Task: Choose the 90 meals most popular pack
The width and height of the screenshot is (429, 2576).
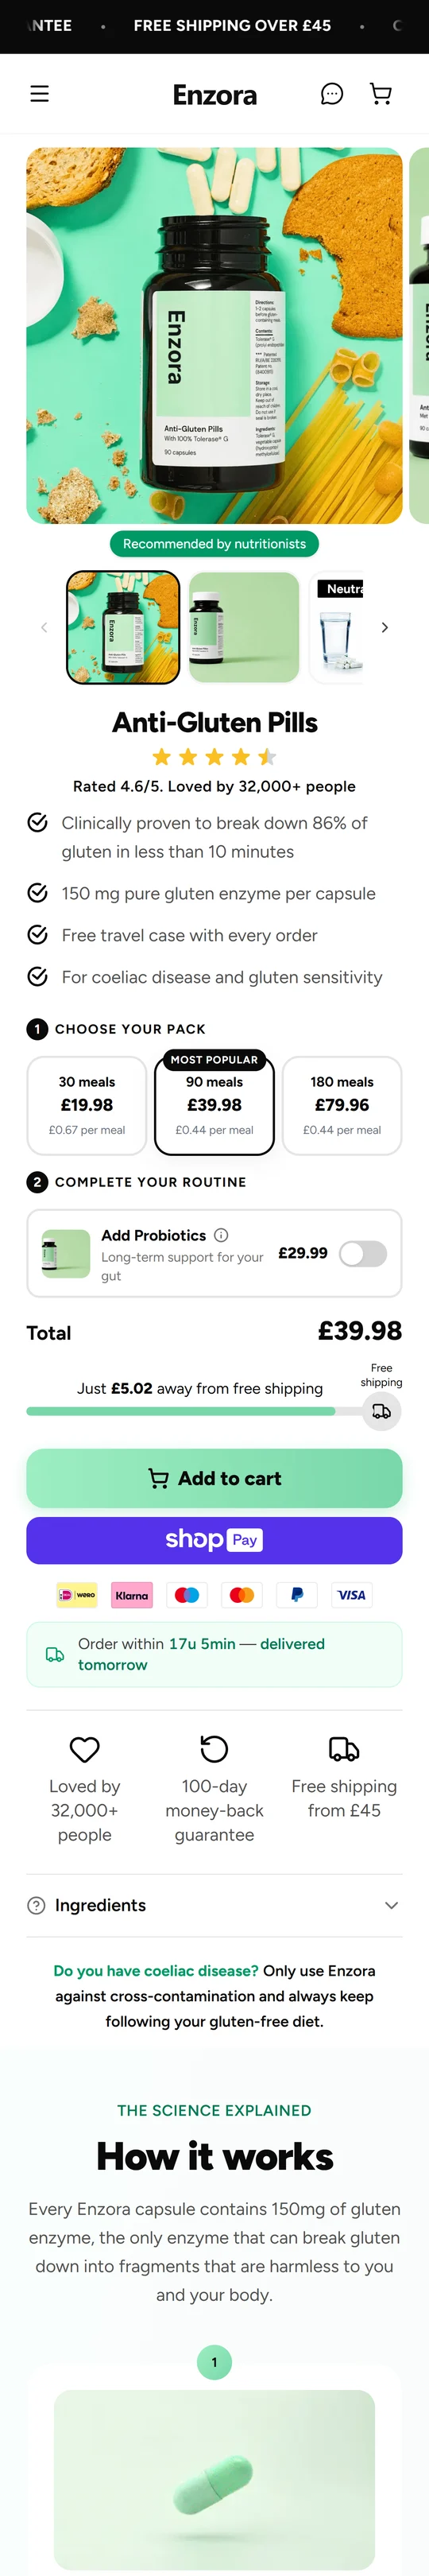Action: (214, 1104)
